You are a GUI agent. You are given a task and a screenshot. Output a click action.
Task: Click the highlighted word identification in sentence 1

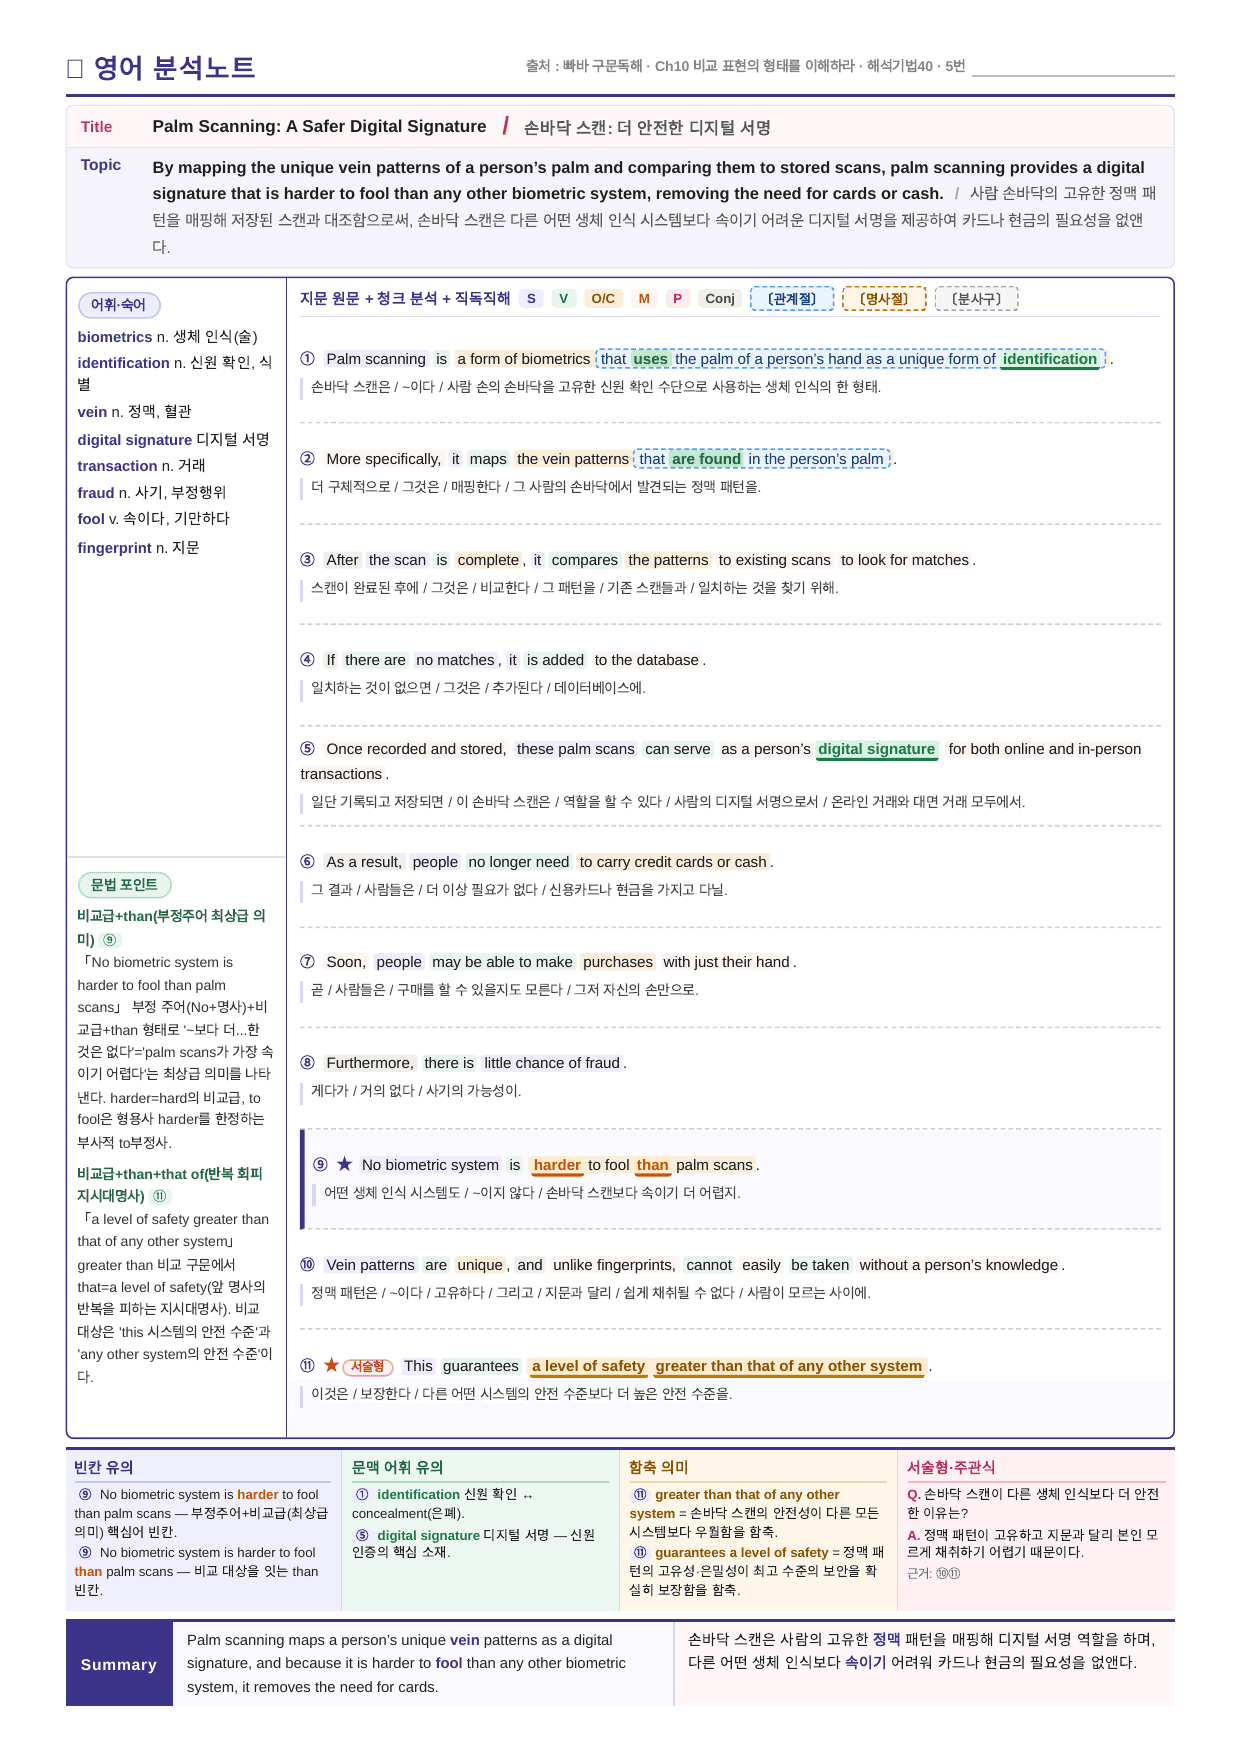click(1050, 359)
